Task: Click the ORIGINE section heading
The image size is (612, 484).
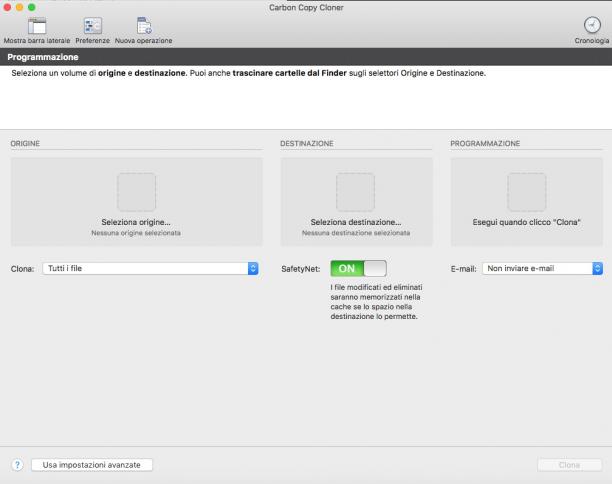Action: point(25,144)
